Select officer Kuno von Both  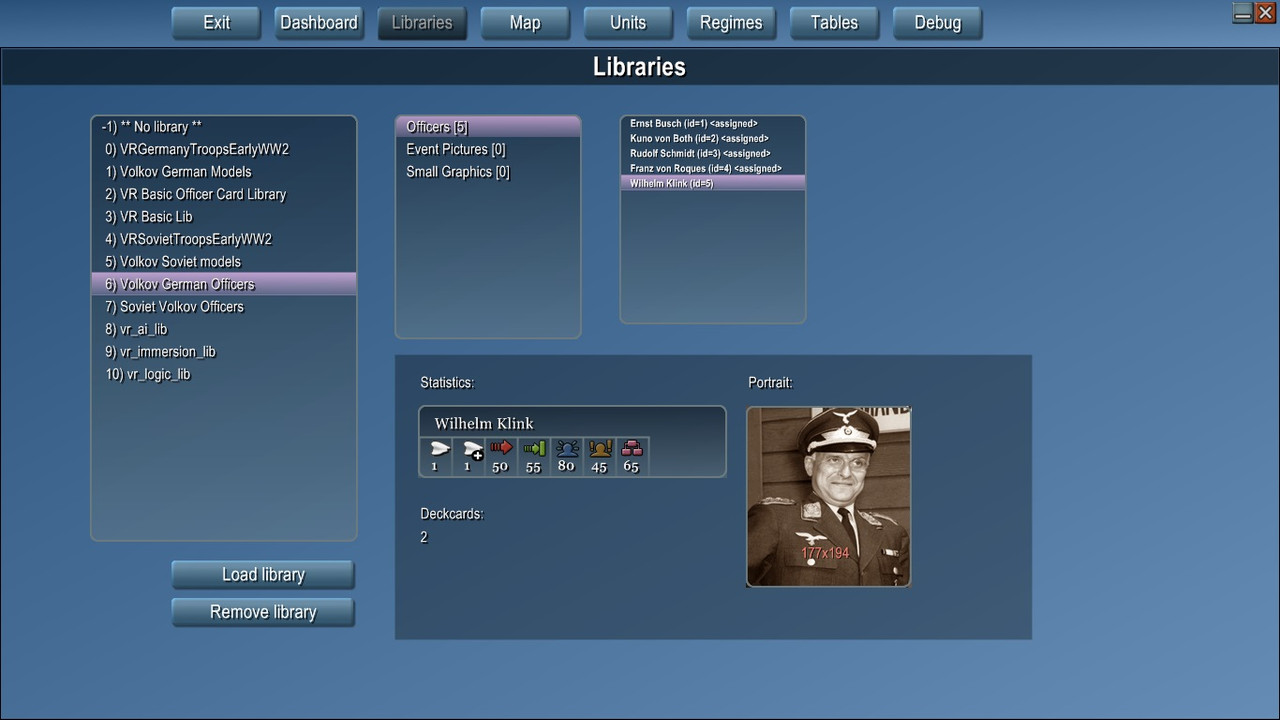click(713, 139)
